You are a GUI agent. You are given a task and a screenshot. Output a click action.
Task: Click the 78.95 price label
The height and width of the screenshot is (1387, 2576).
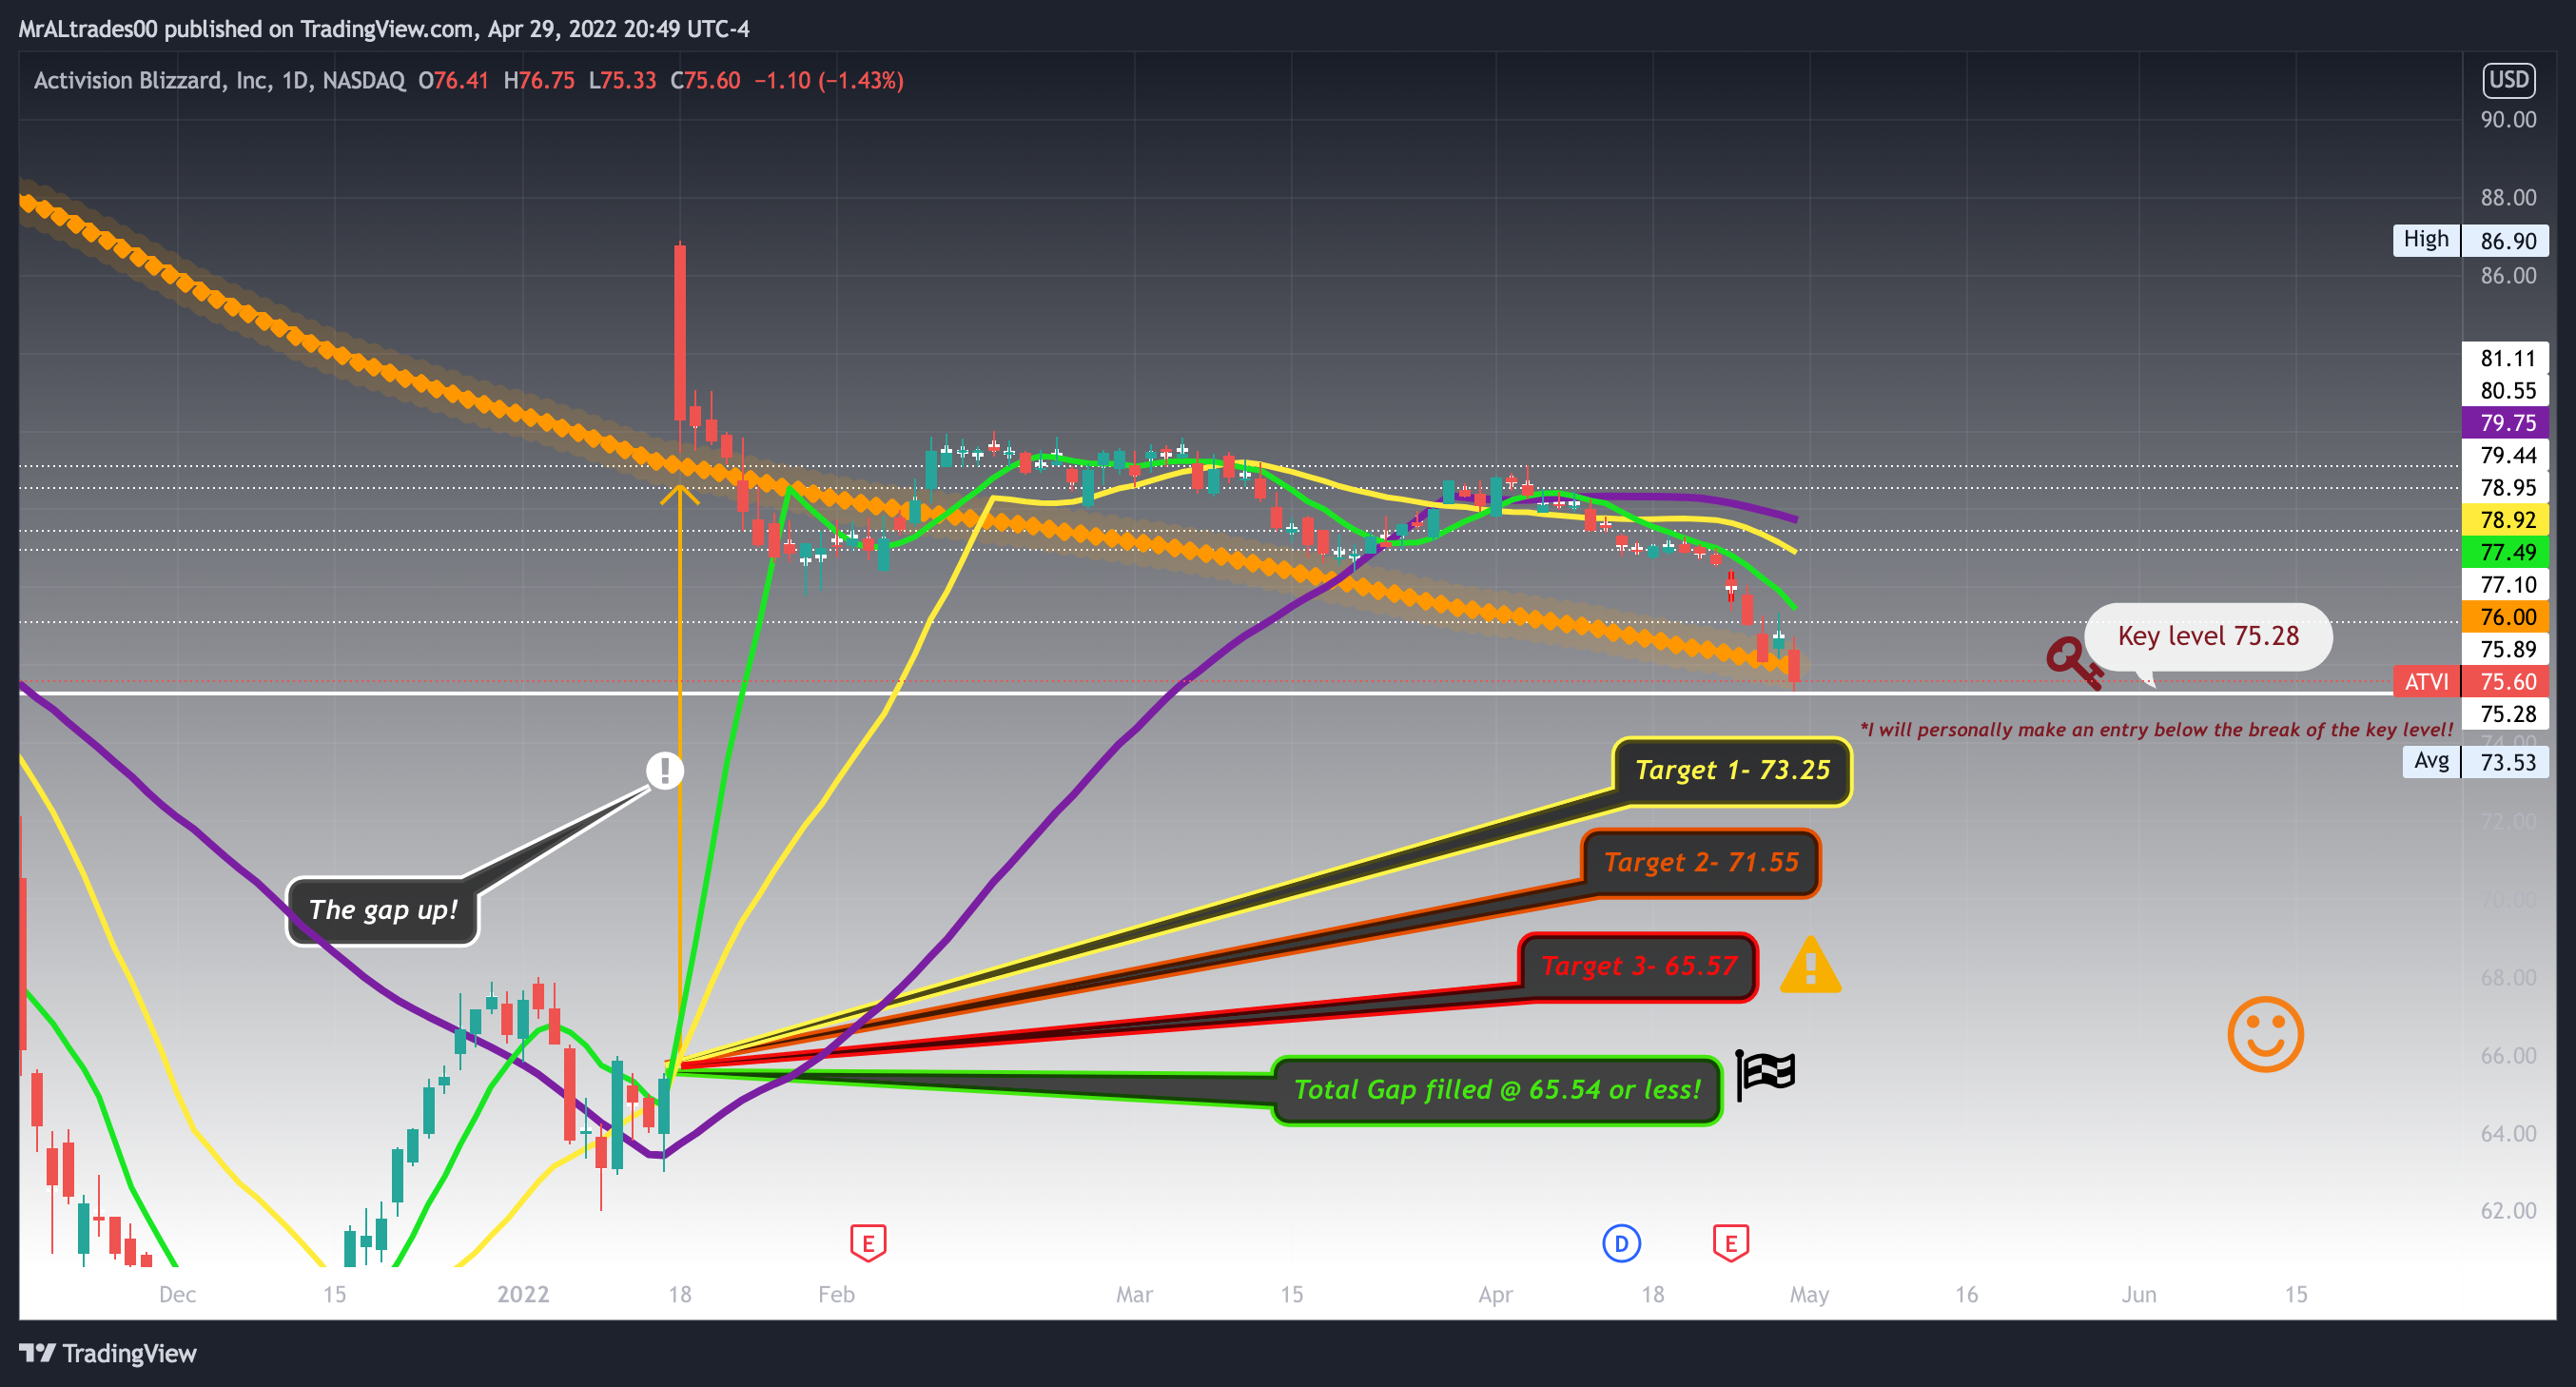click(2505, 487)
